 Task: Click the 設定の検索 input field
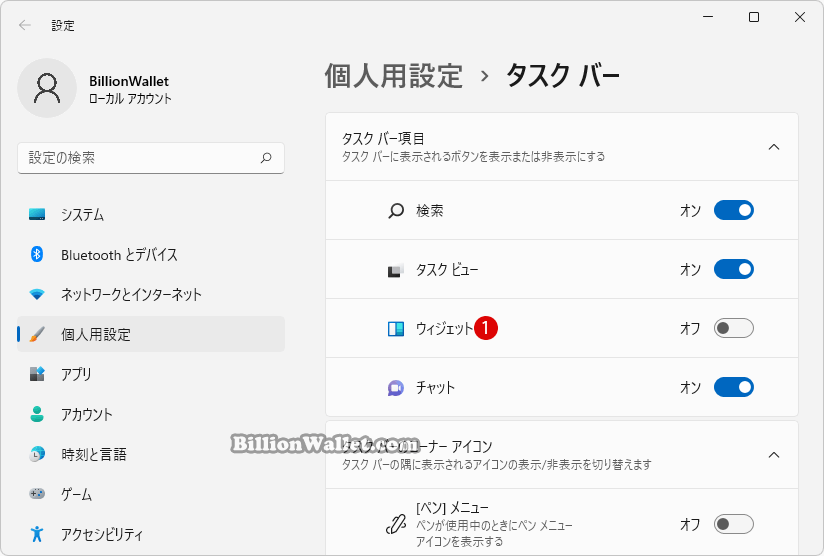click(x=151, y=158)
